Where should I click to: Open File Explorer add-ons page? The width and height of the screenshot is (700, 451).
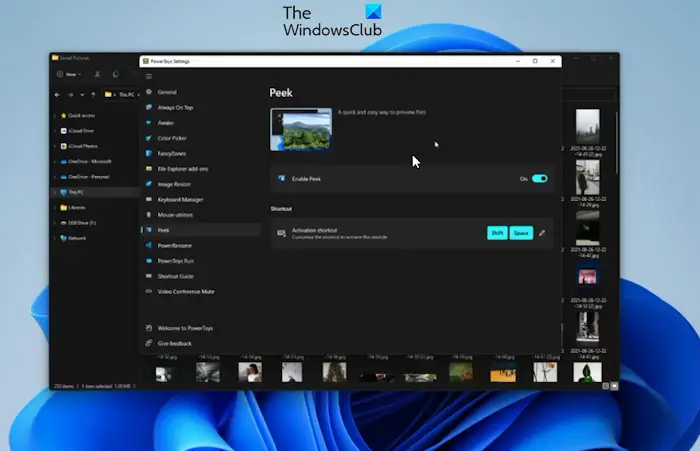[183, 169]
